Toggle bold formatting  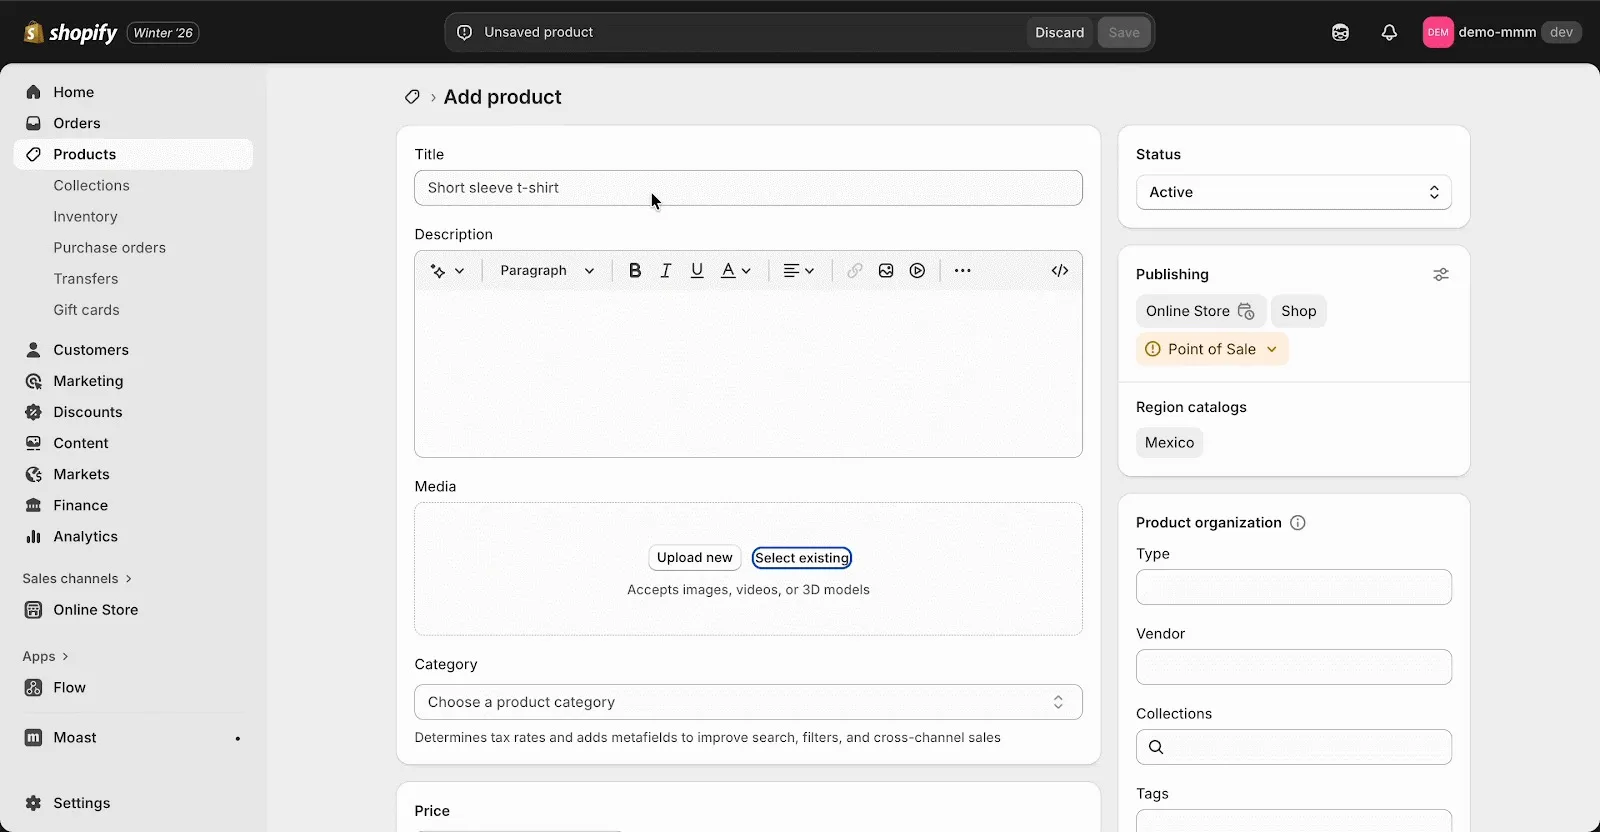coord(635,271)
